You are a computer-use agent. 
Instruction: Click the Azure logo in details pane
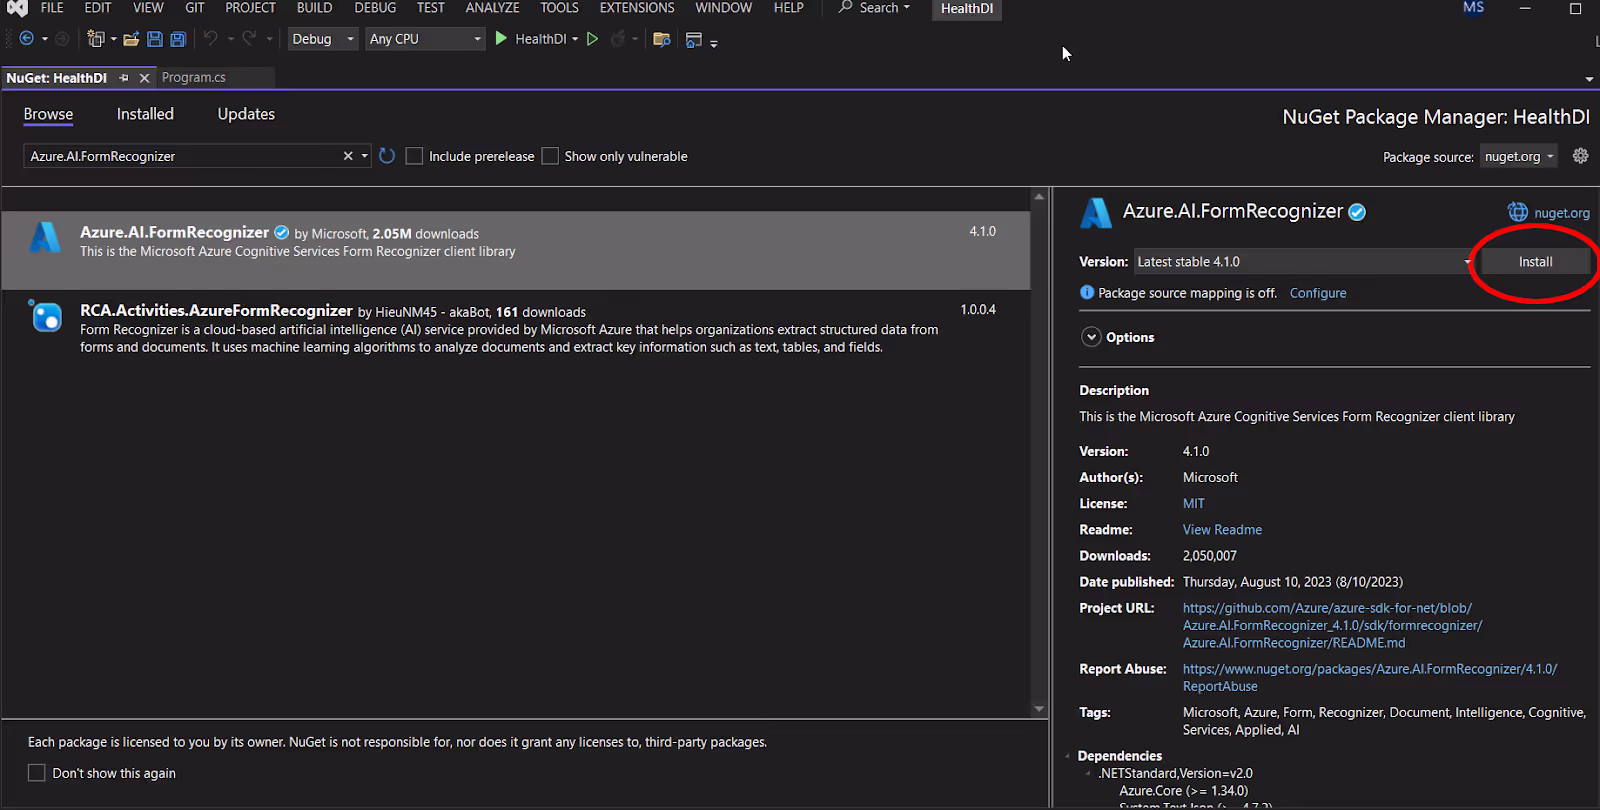click(x=1096, y=213)
